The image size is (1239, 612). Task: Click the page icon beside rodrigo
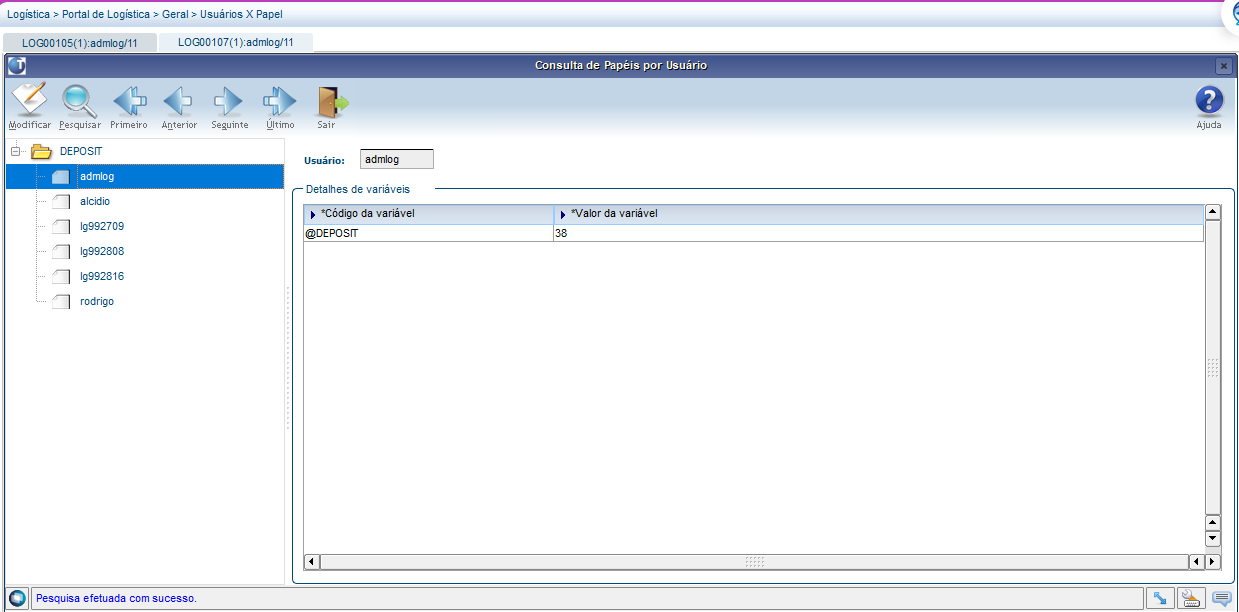pos(61,301)
